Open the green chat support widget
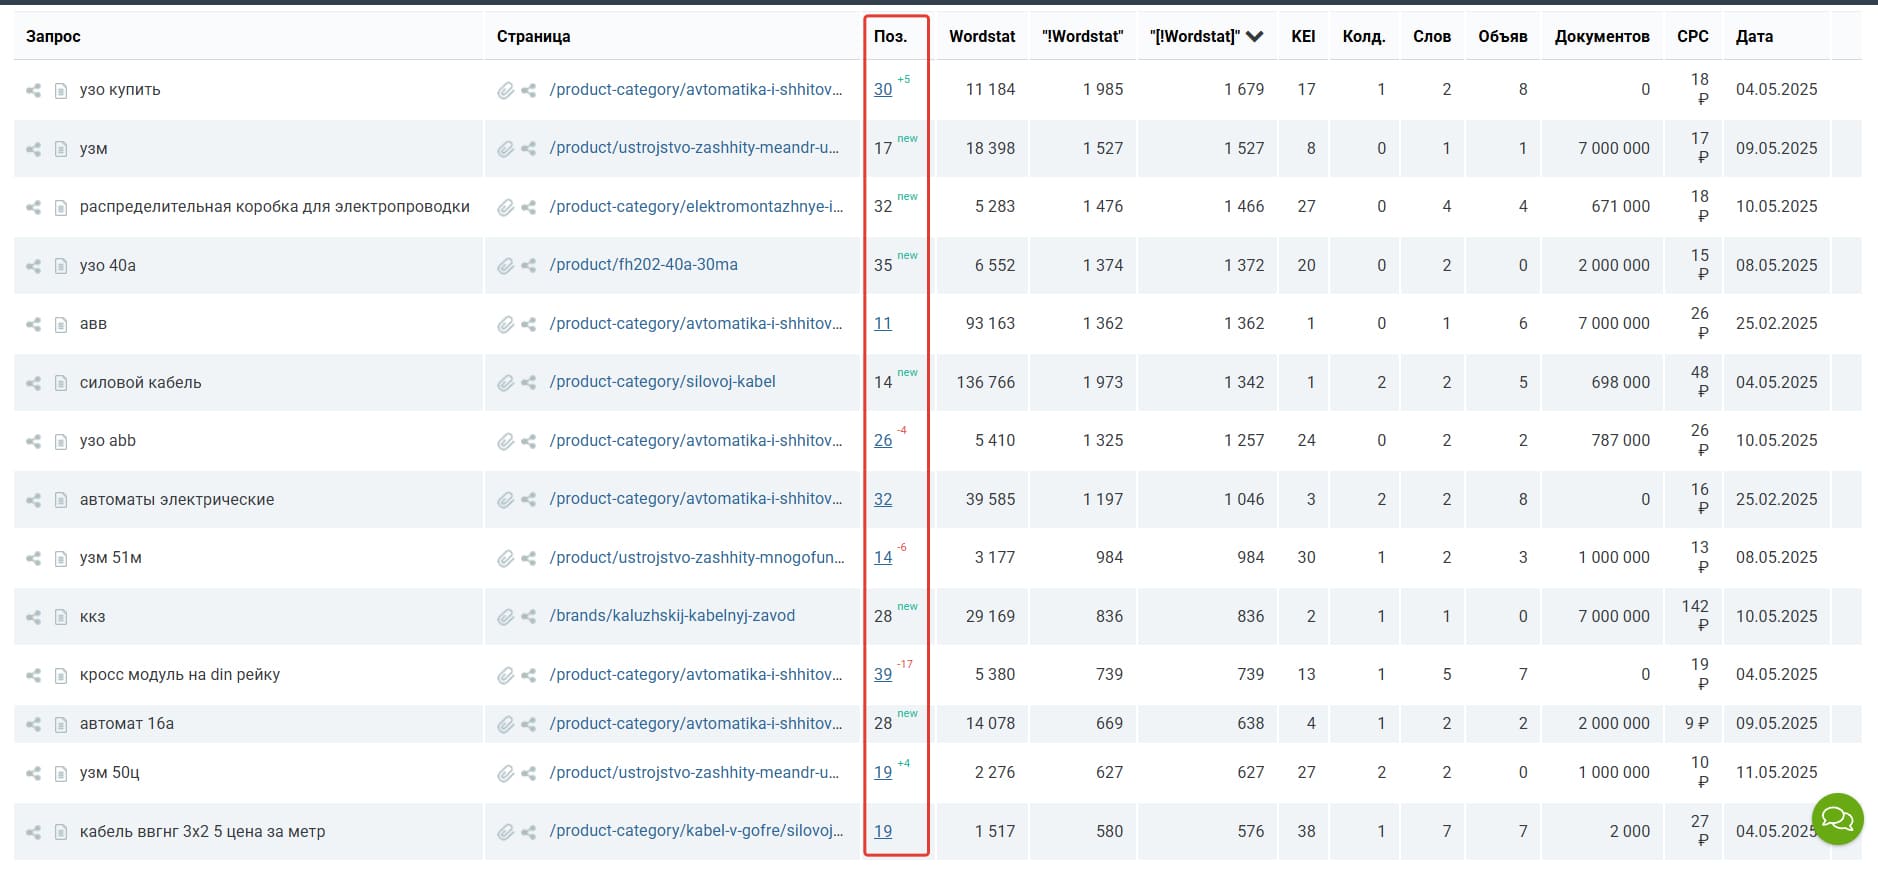The width and height of the screenshot is (1878, 870). (1837, 819)
